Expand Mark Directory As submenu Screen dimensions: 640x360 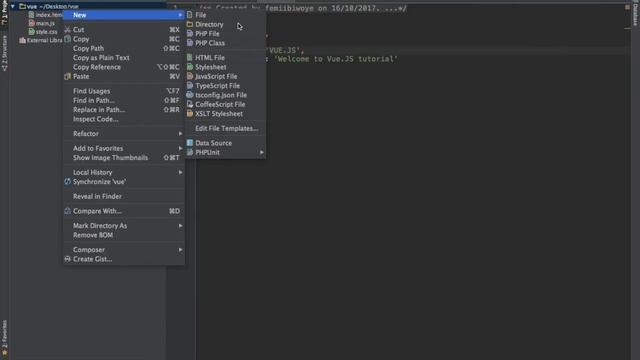[124, 226]
